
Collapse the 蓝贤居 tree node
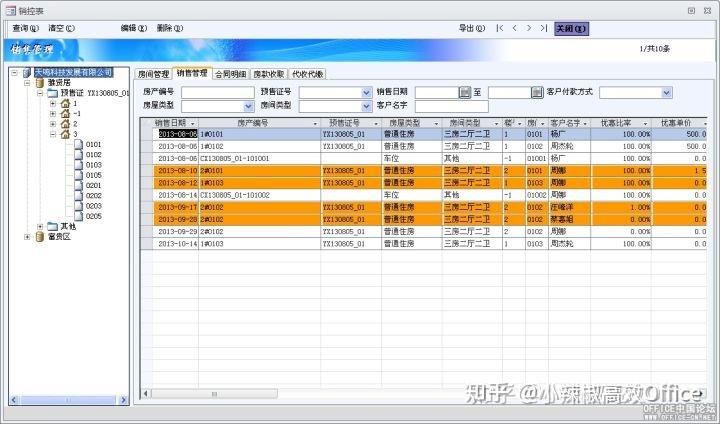click(27, 83)
